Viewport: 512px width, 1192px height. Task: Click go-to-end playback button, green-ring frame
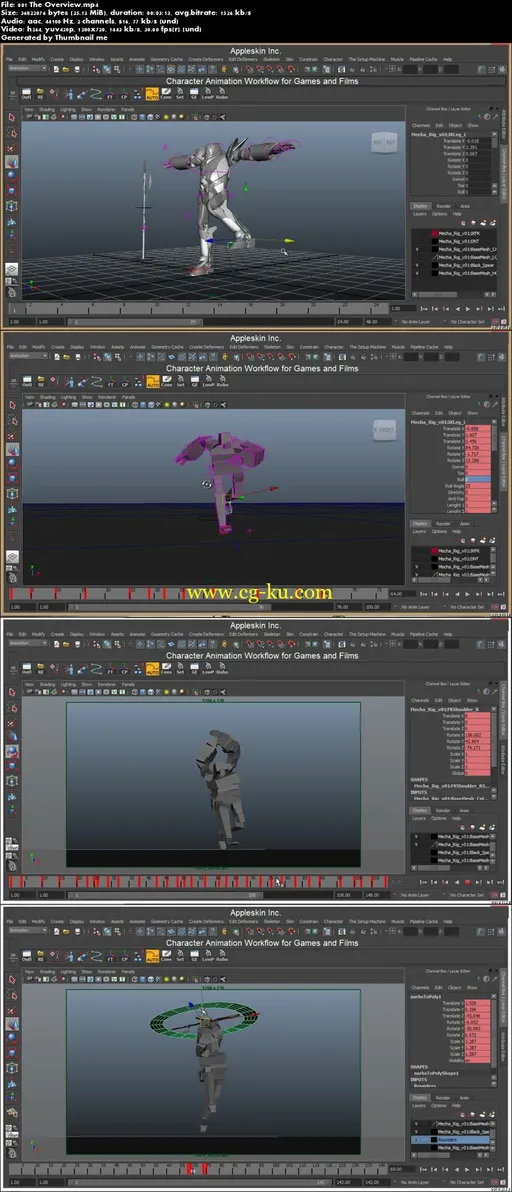coord(499,1169)
